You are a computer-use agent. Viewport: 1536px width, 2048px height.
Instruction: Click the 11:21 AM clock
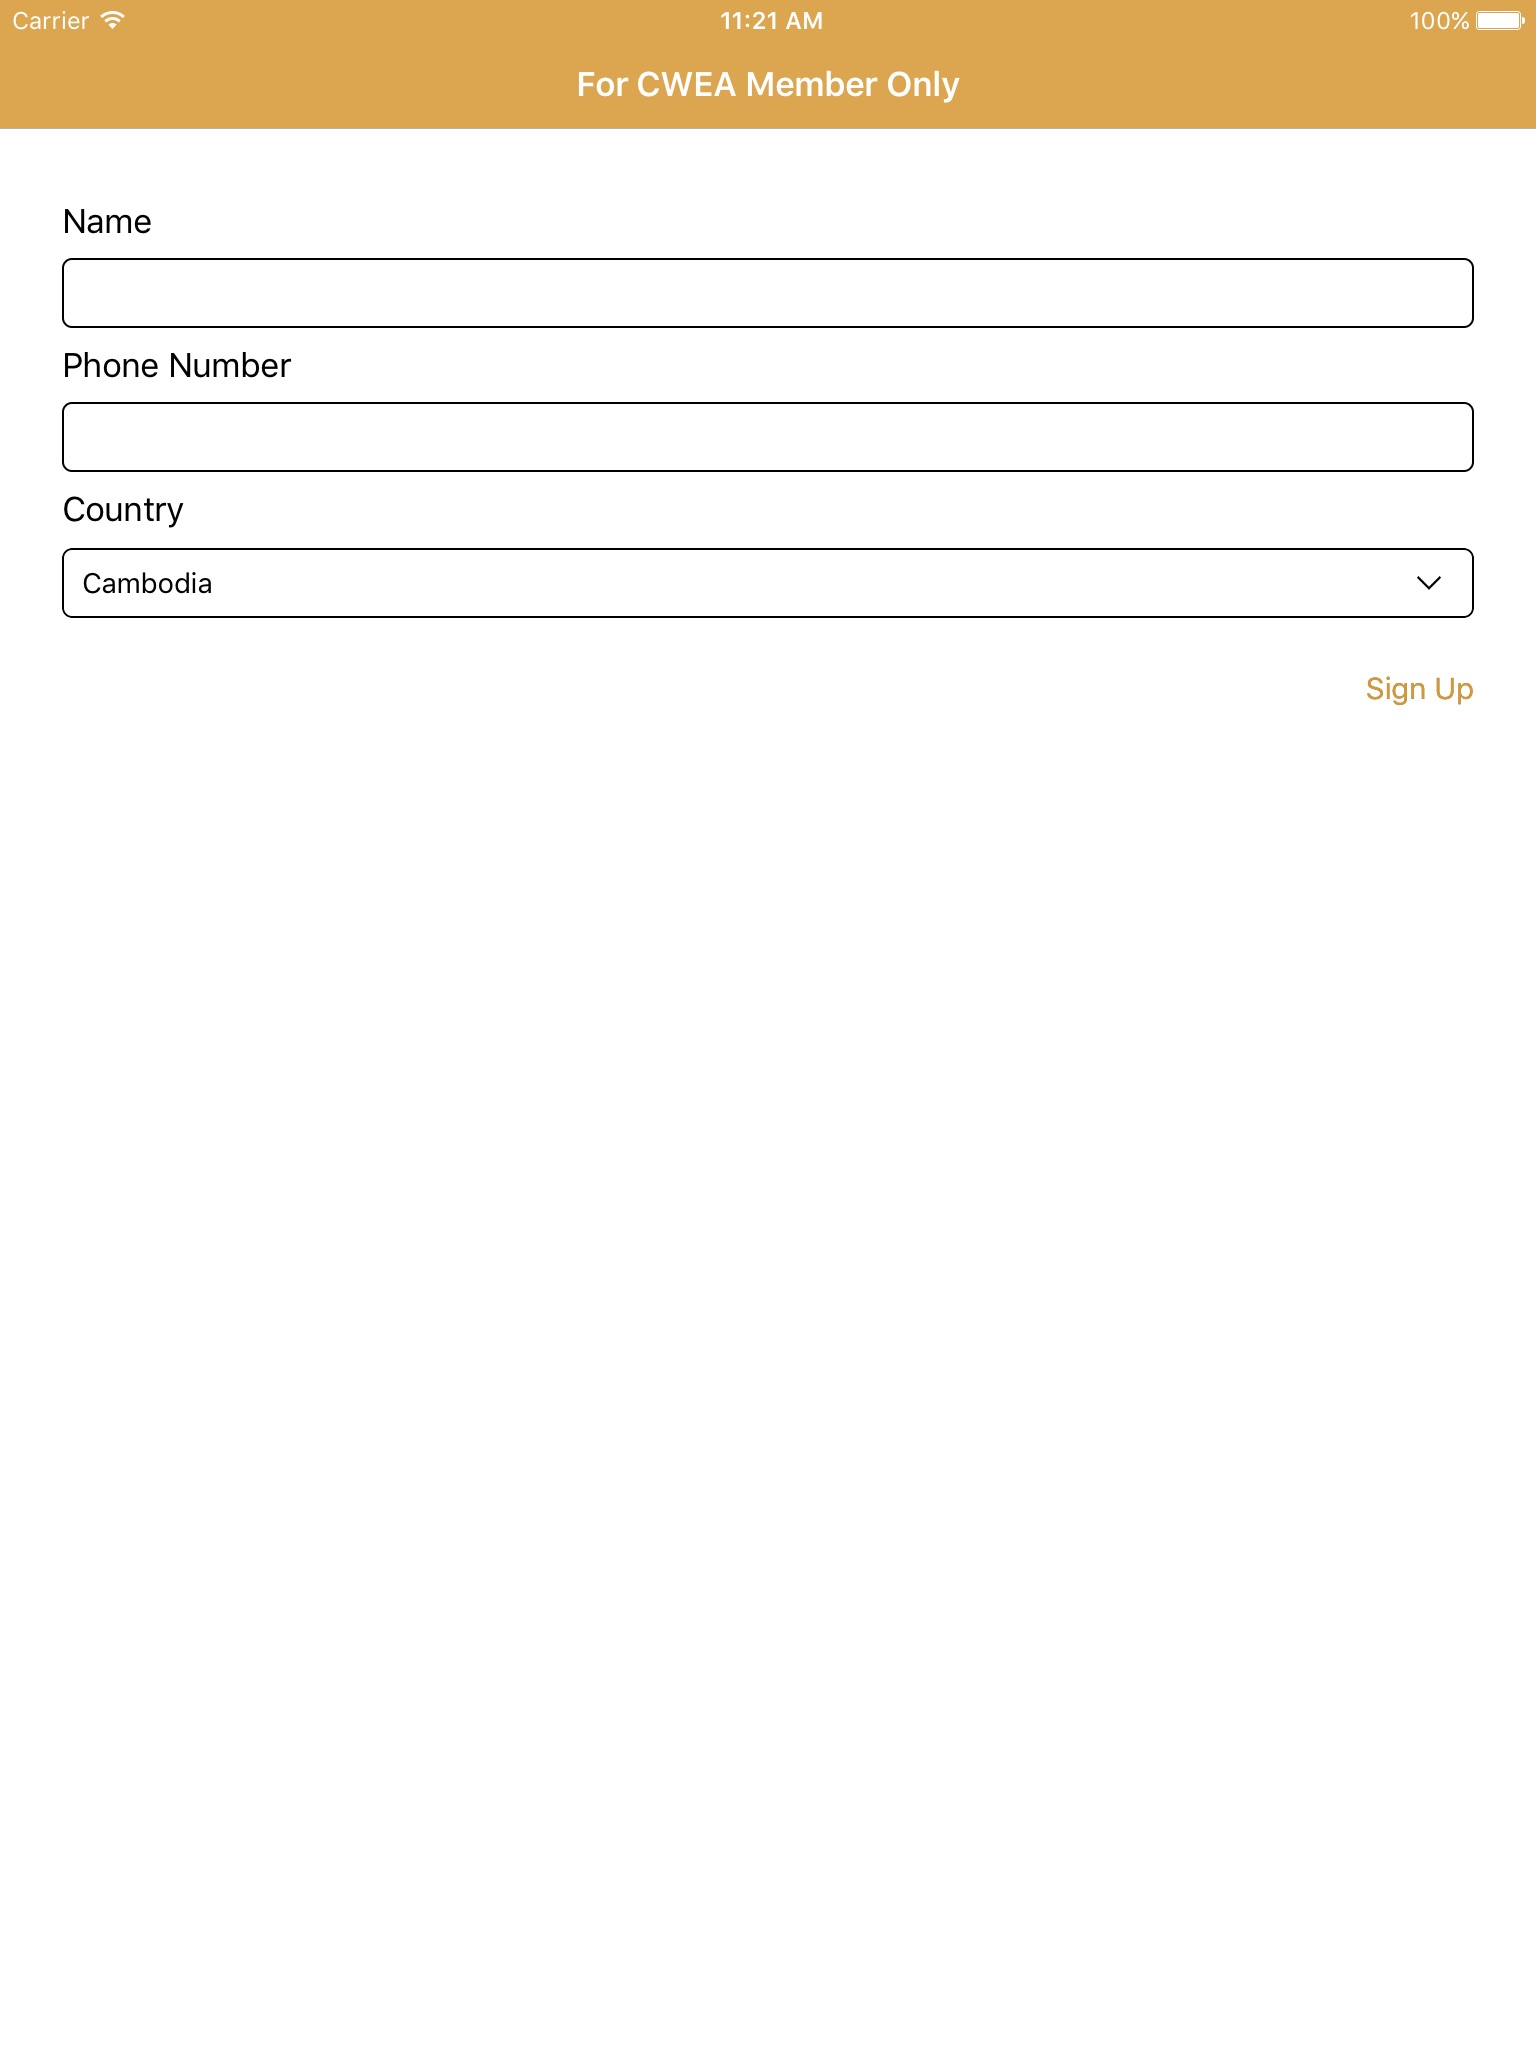click(x=771, y=20)
